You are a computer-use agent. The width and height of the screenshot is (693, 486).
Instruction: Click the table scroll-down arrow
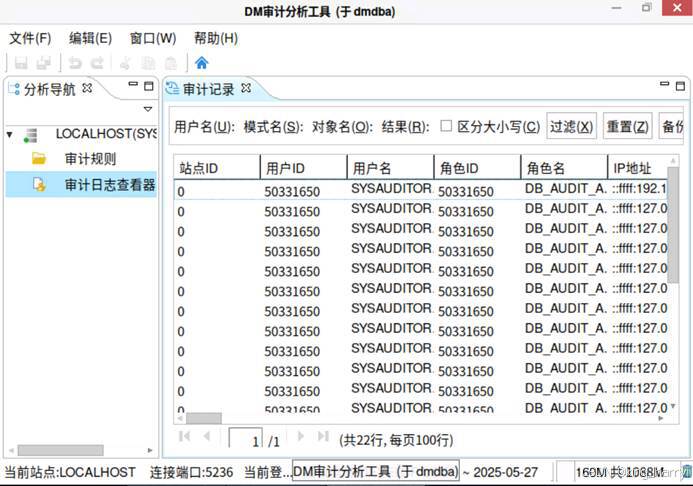pyautogui.click(x=673, y=406)
